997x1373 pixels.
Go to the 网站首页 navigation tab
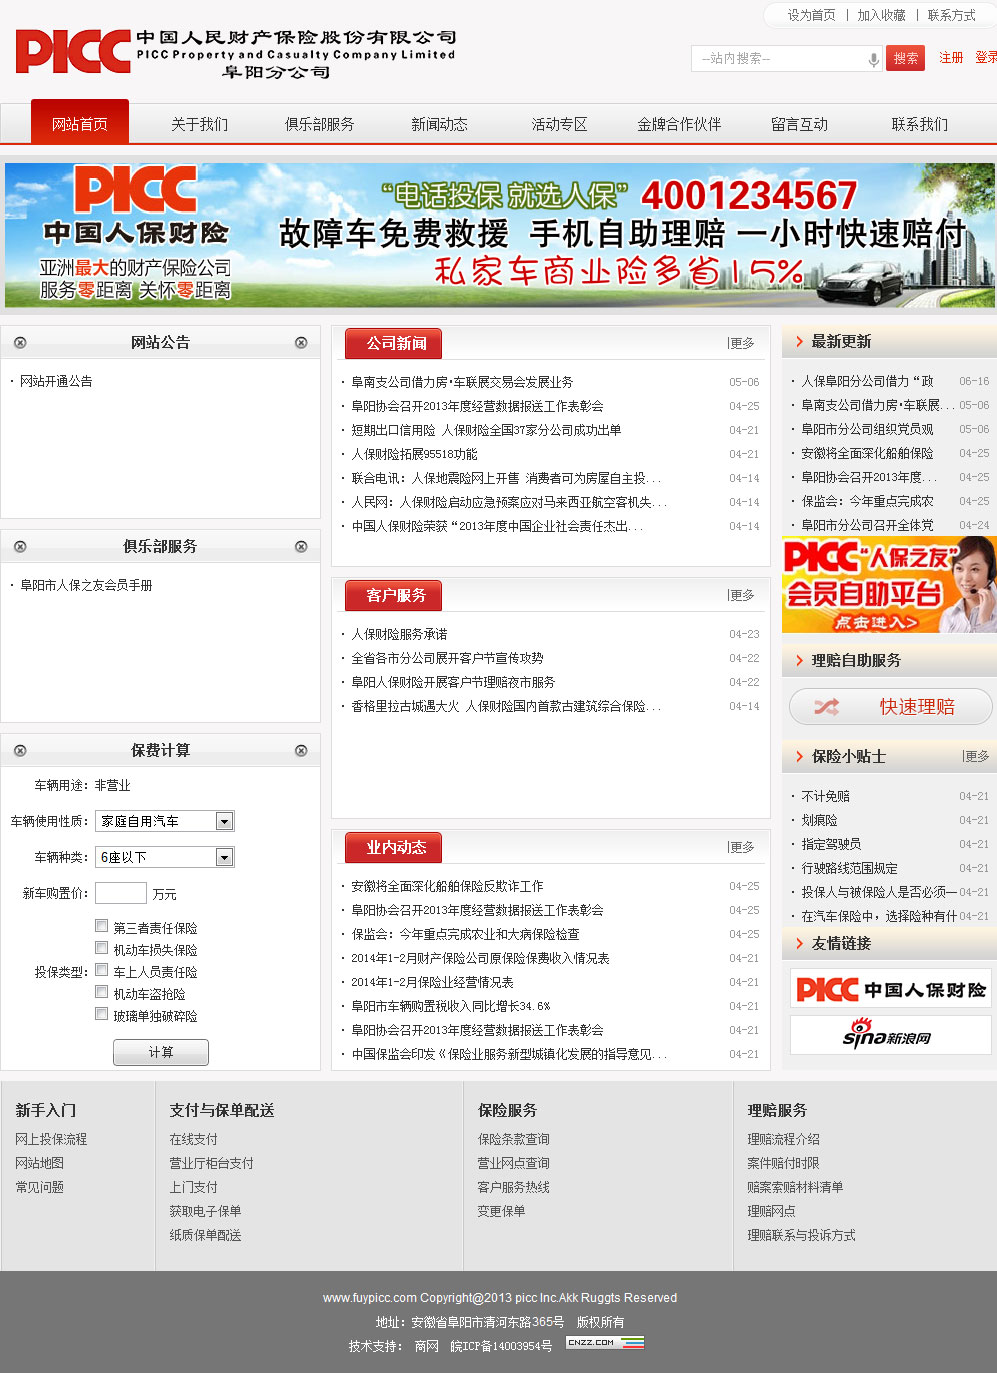80,122
